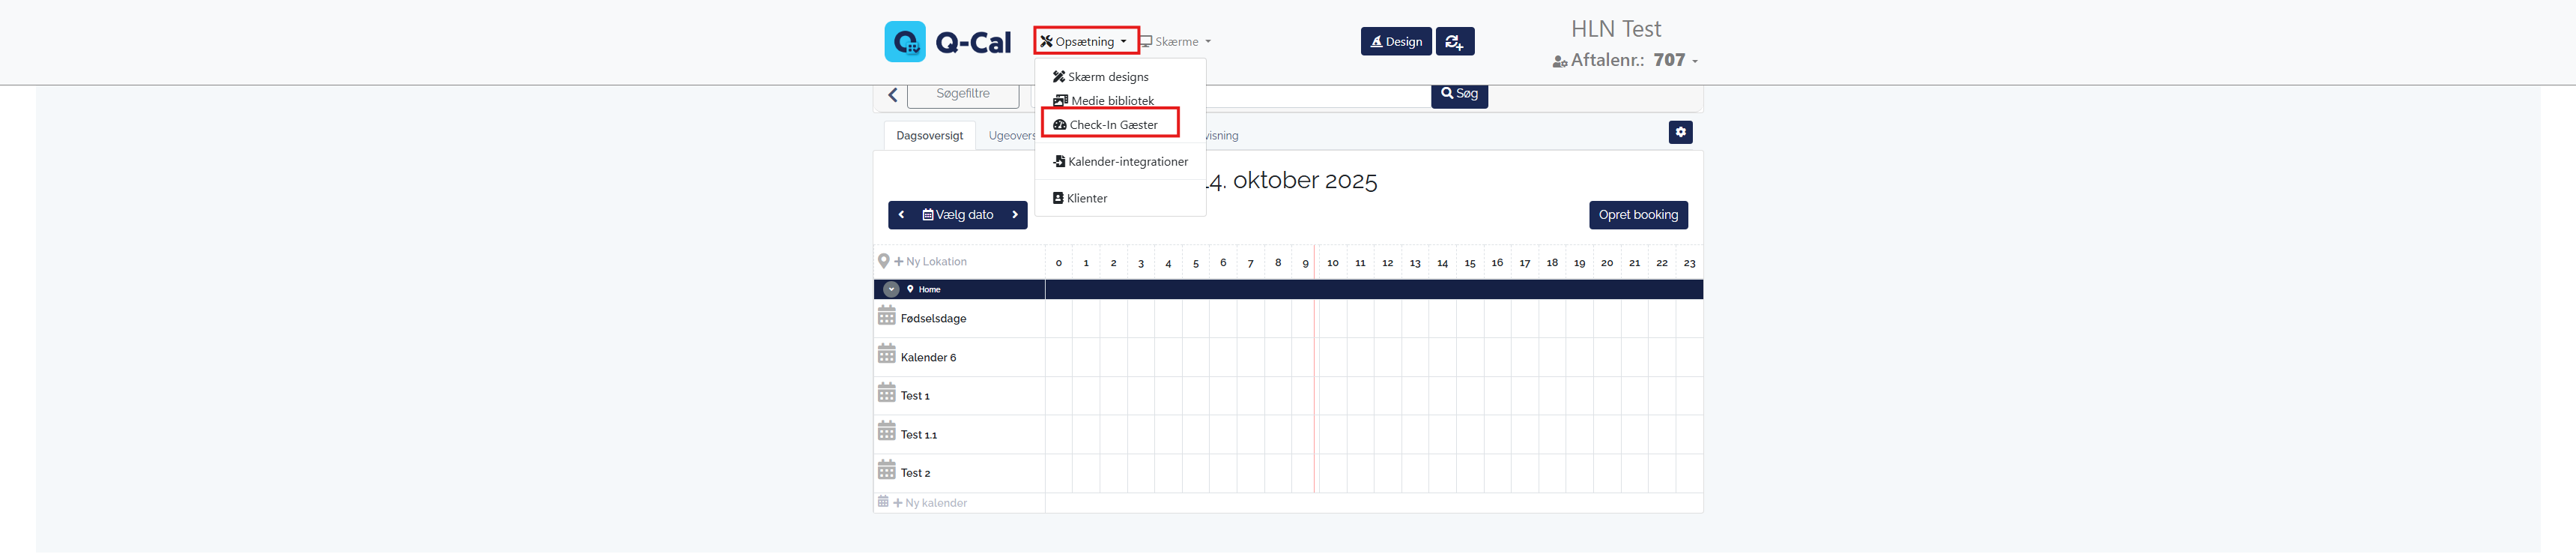Screen dimensions: 2576x557
Task: Click the Fødselsdage calendar icon
Action: [886, 317]
